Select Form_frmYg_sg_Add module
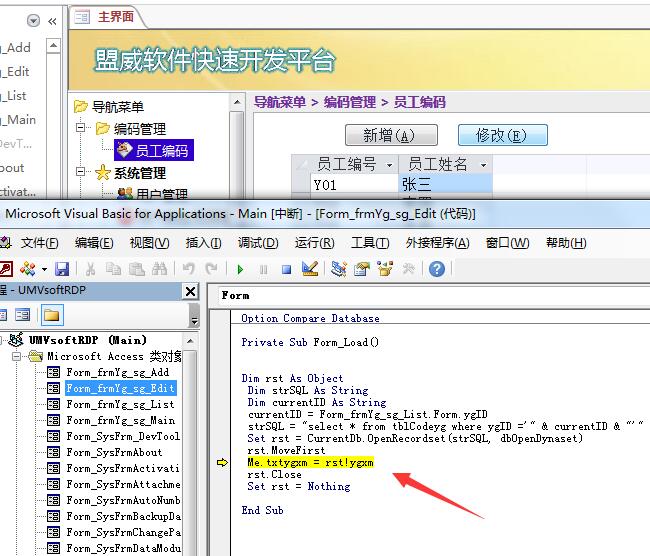This screenshot has width=650, height=556. (118, 372)
